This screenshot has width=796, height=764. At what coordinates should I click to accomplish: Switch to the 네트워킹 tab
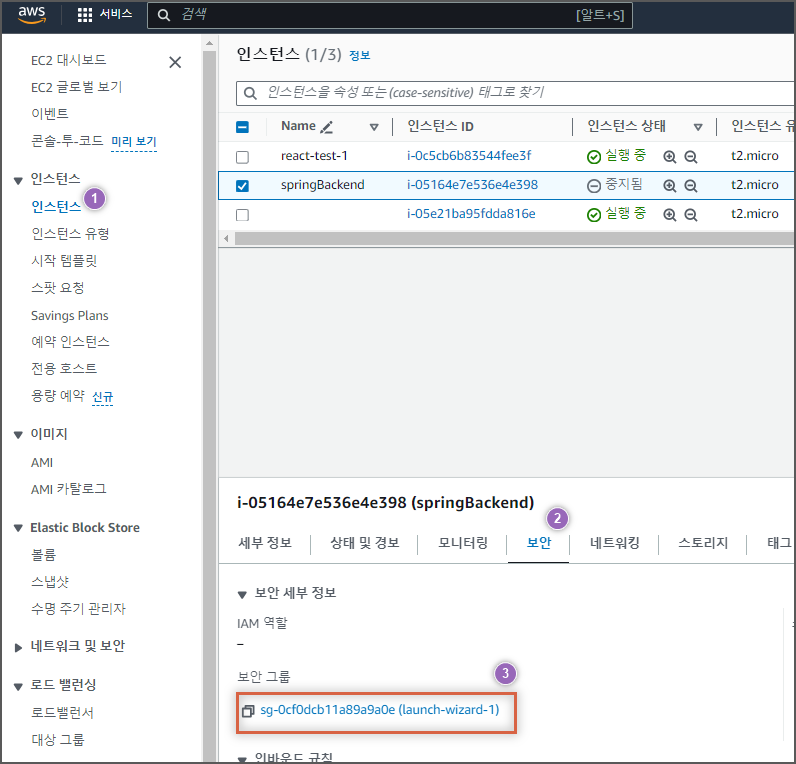click(x=614, y=543)
